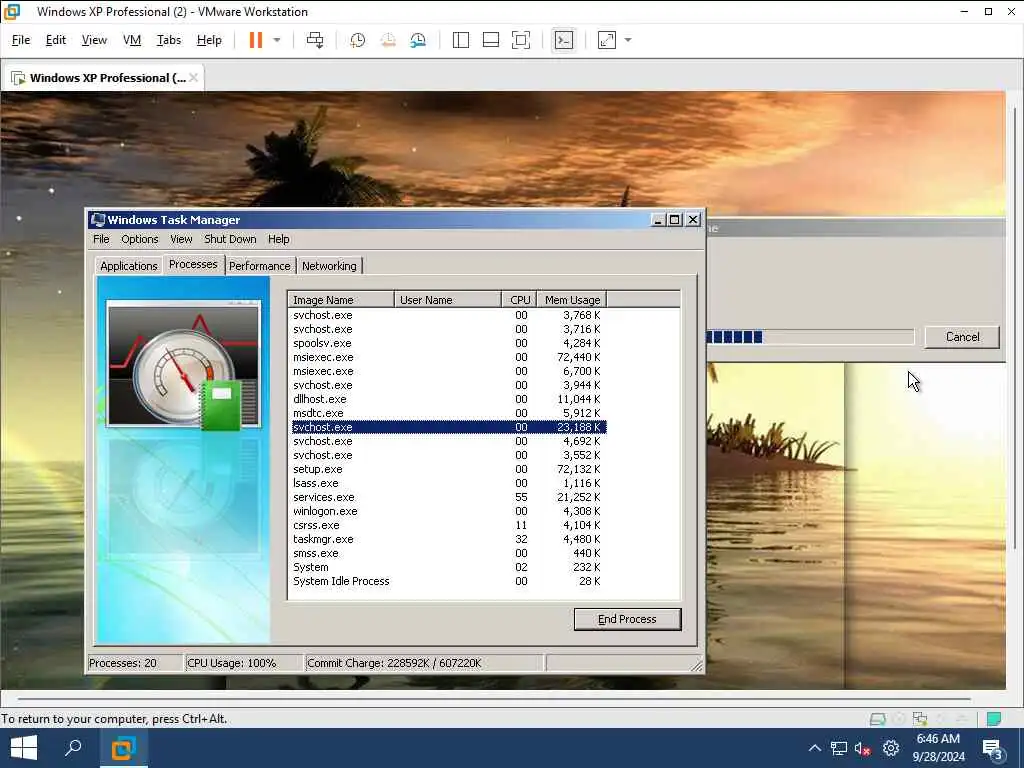Open Task Manager File menu

[x=101, y=239]
